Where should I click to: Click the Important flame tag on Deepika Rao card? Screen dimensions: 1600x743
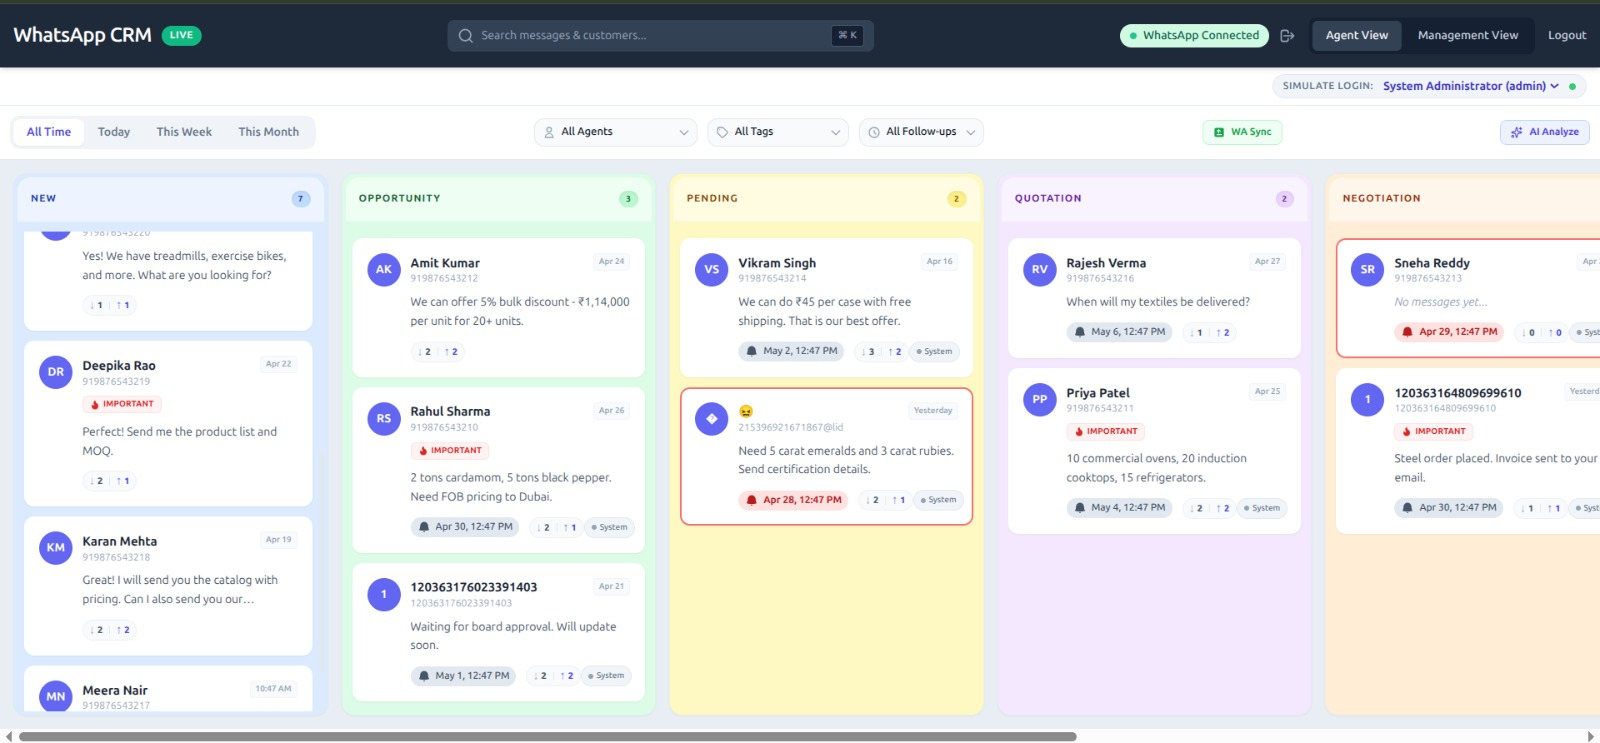122,404
